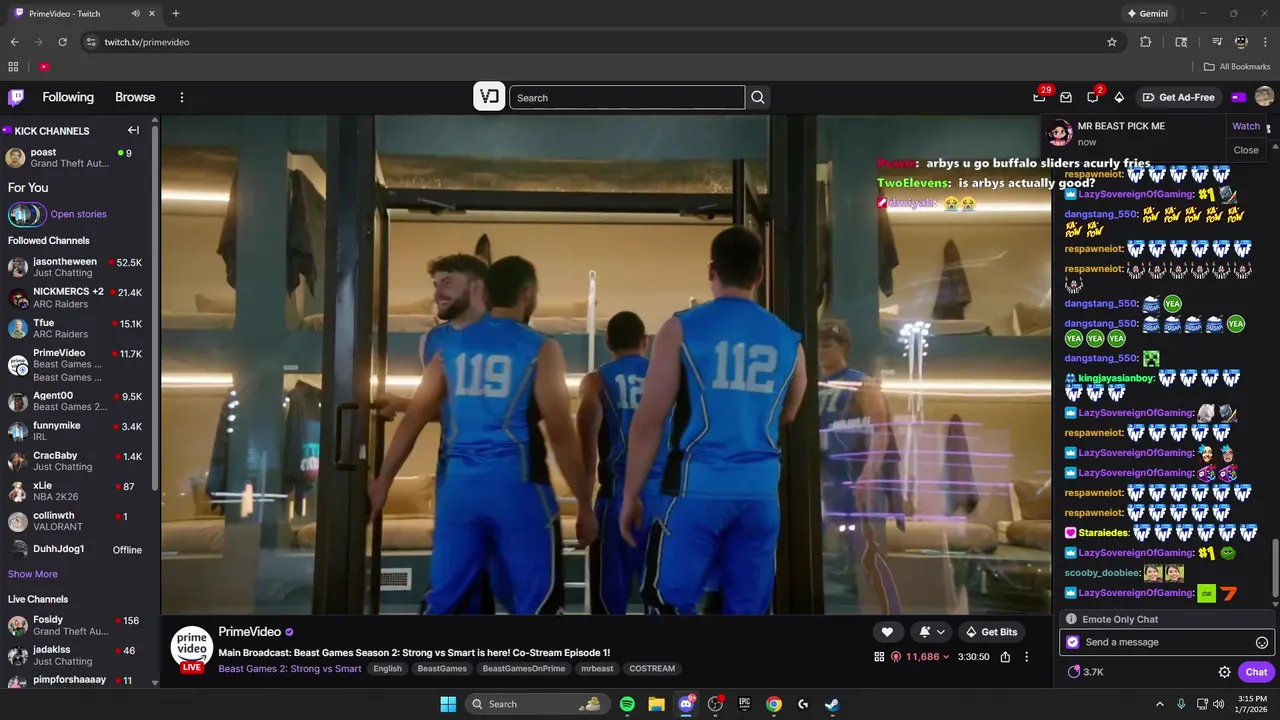1280x720 pixels.
Task: Click the Twitch home logo
Action: pyautogui.click(x=16, y=97)
